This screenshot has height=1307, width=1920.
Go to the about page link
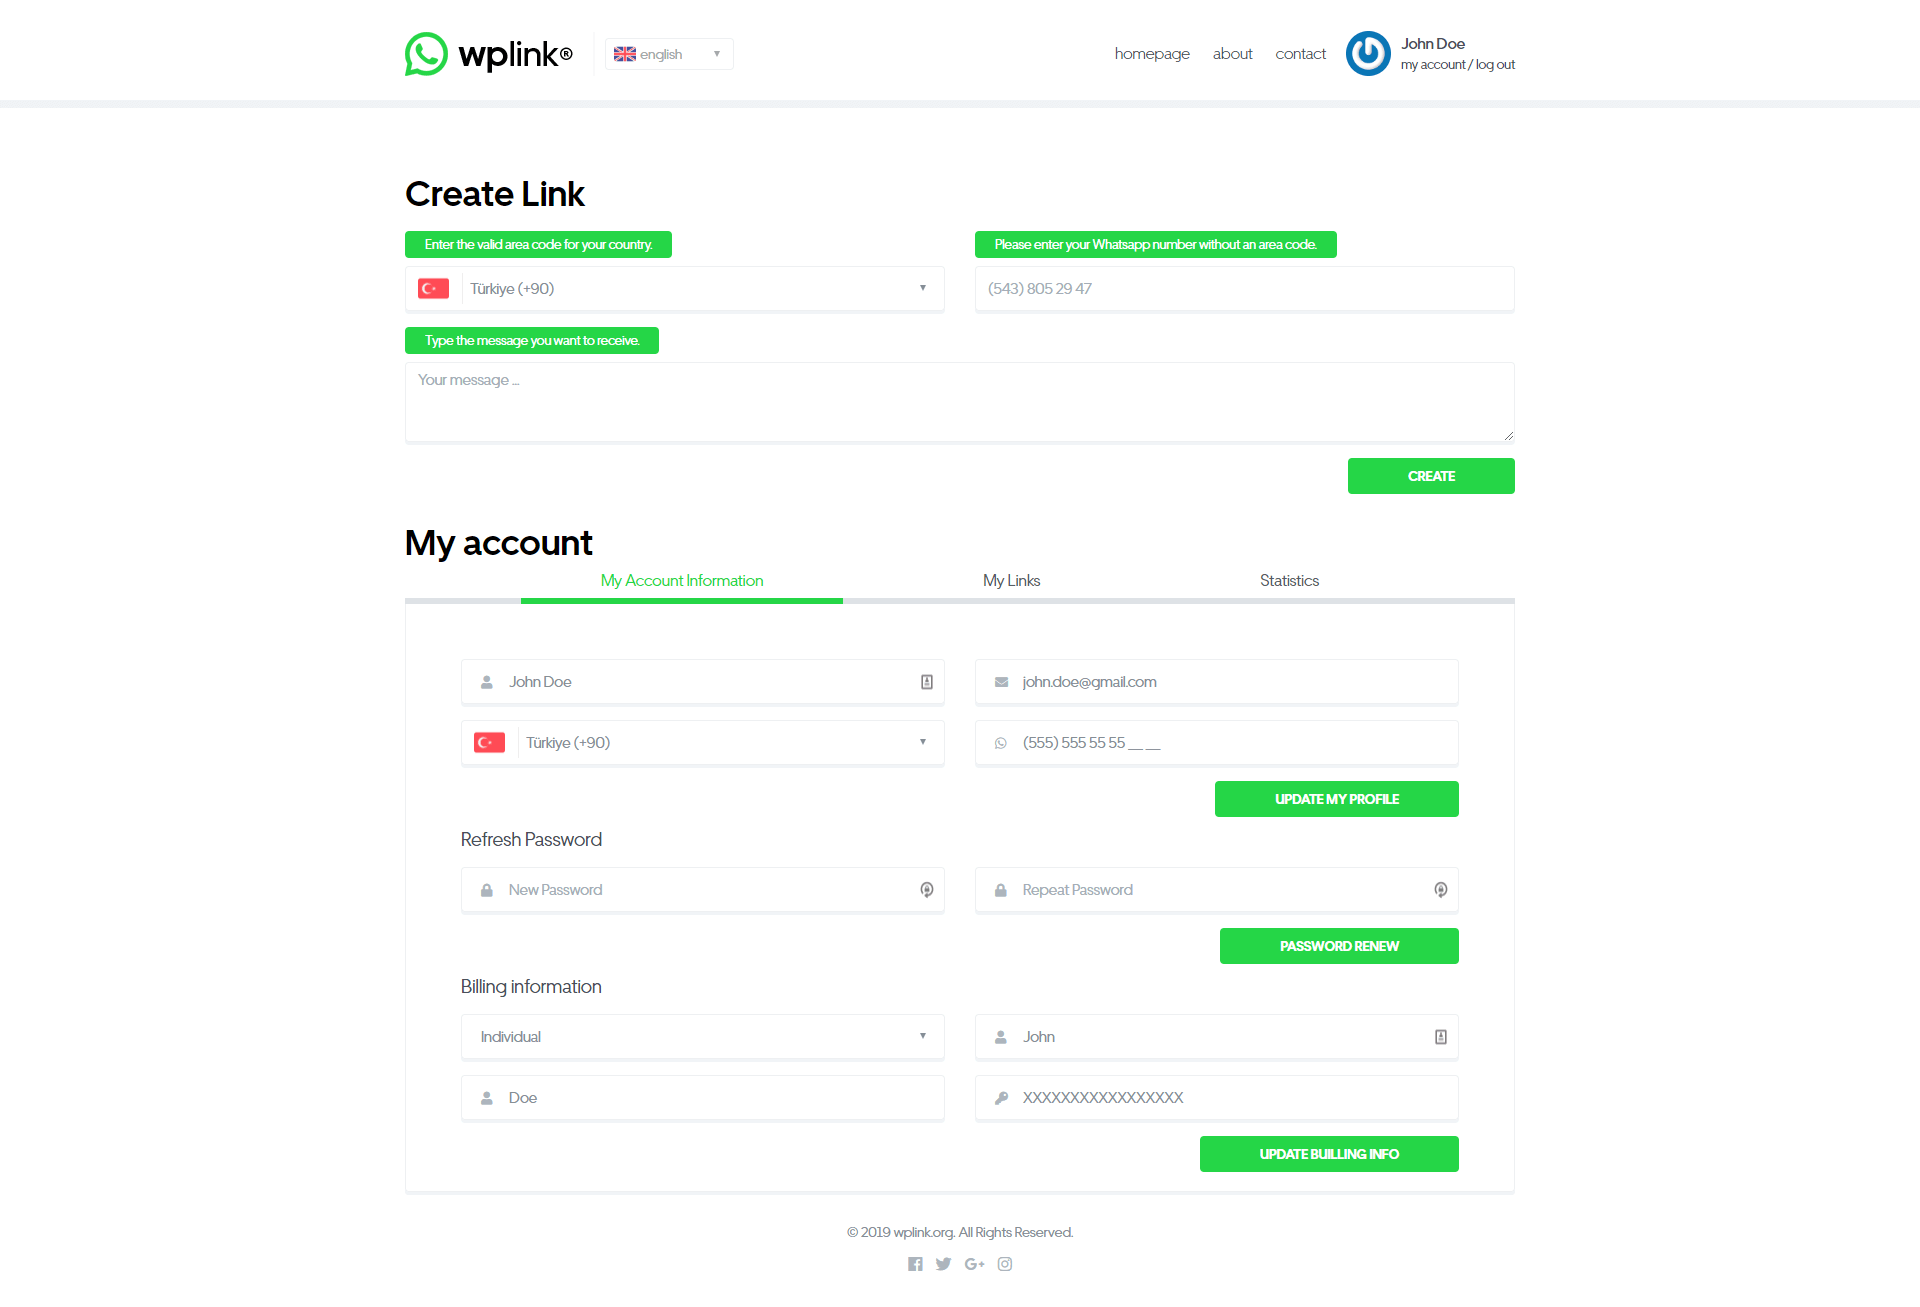coord(1232,54)
